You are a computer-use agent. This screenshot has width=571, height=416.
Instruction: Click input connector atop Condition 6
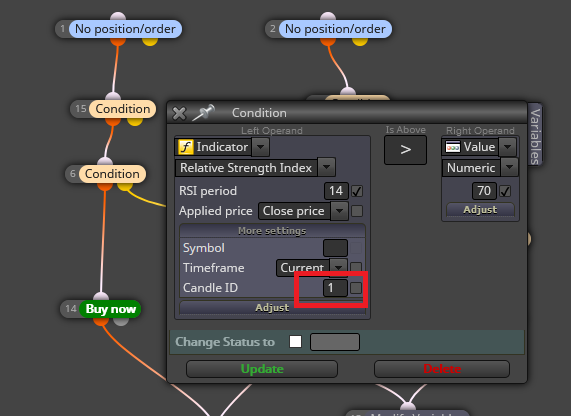[x=105, y=162]
